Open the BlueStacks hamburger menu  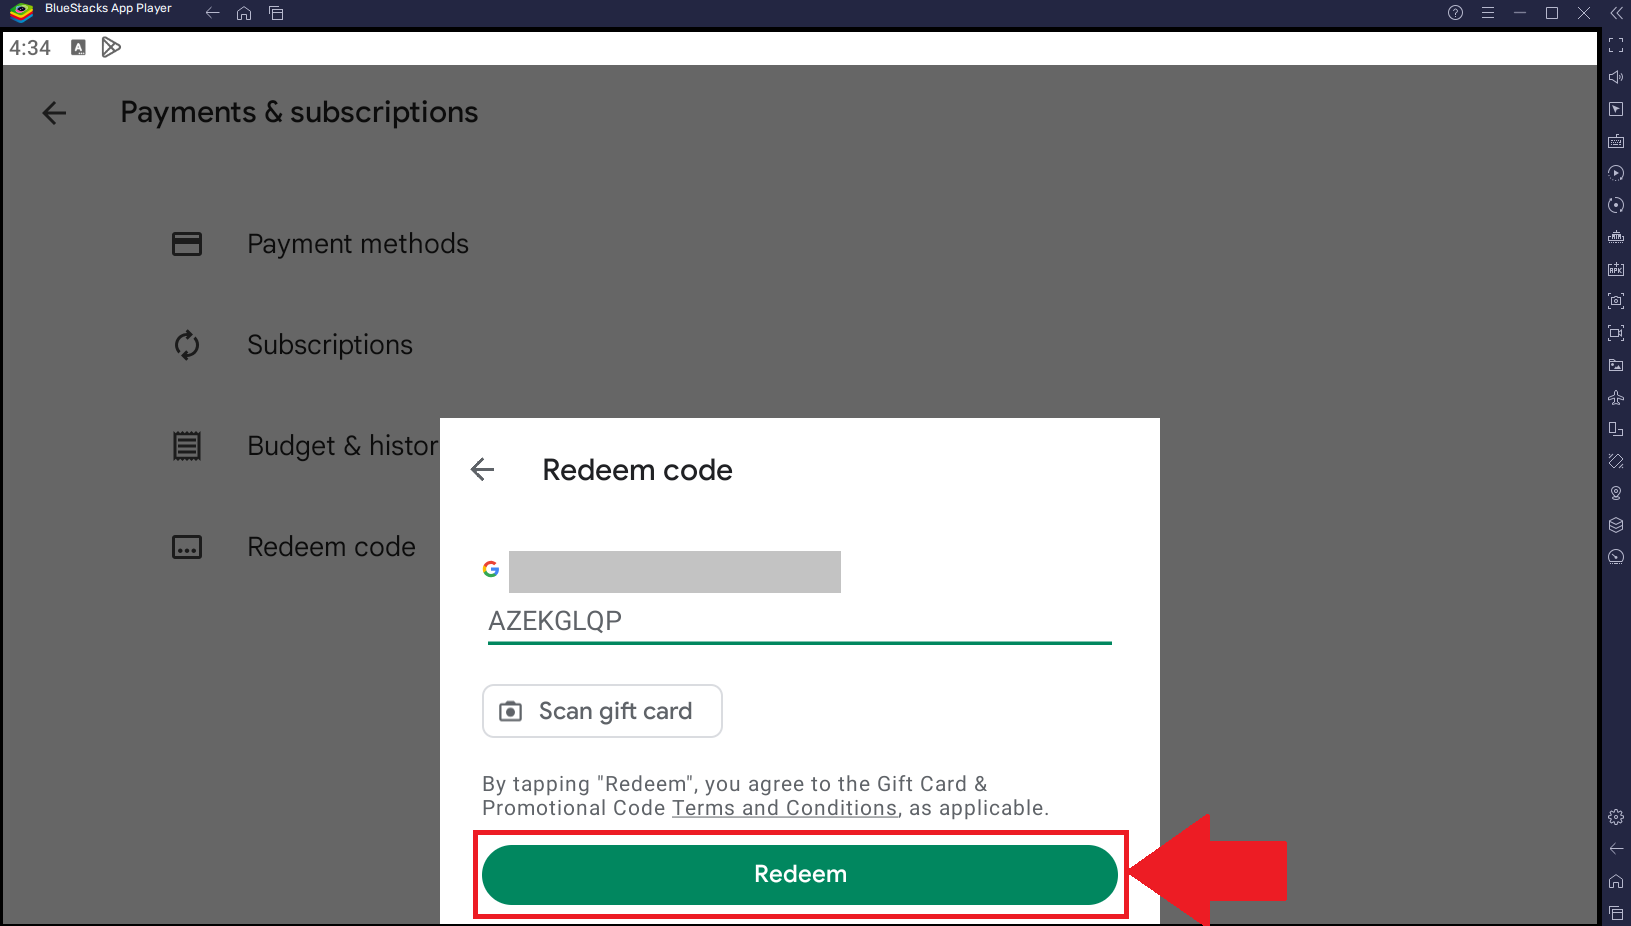pyautogui.click(x=1488, y=13)
